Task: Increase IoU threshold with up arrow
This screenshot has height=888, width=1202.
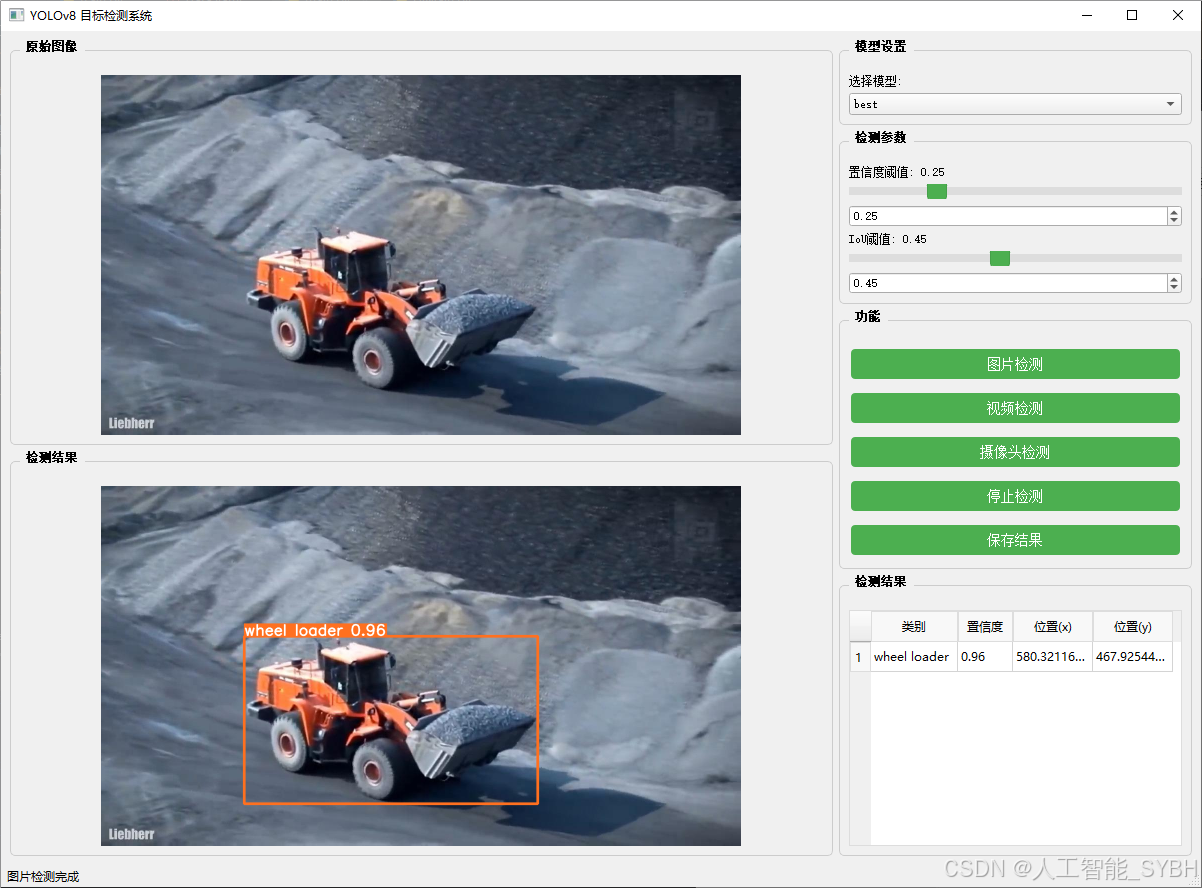Action: tap(1174, 279)
